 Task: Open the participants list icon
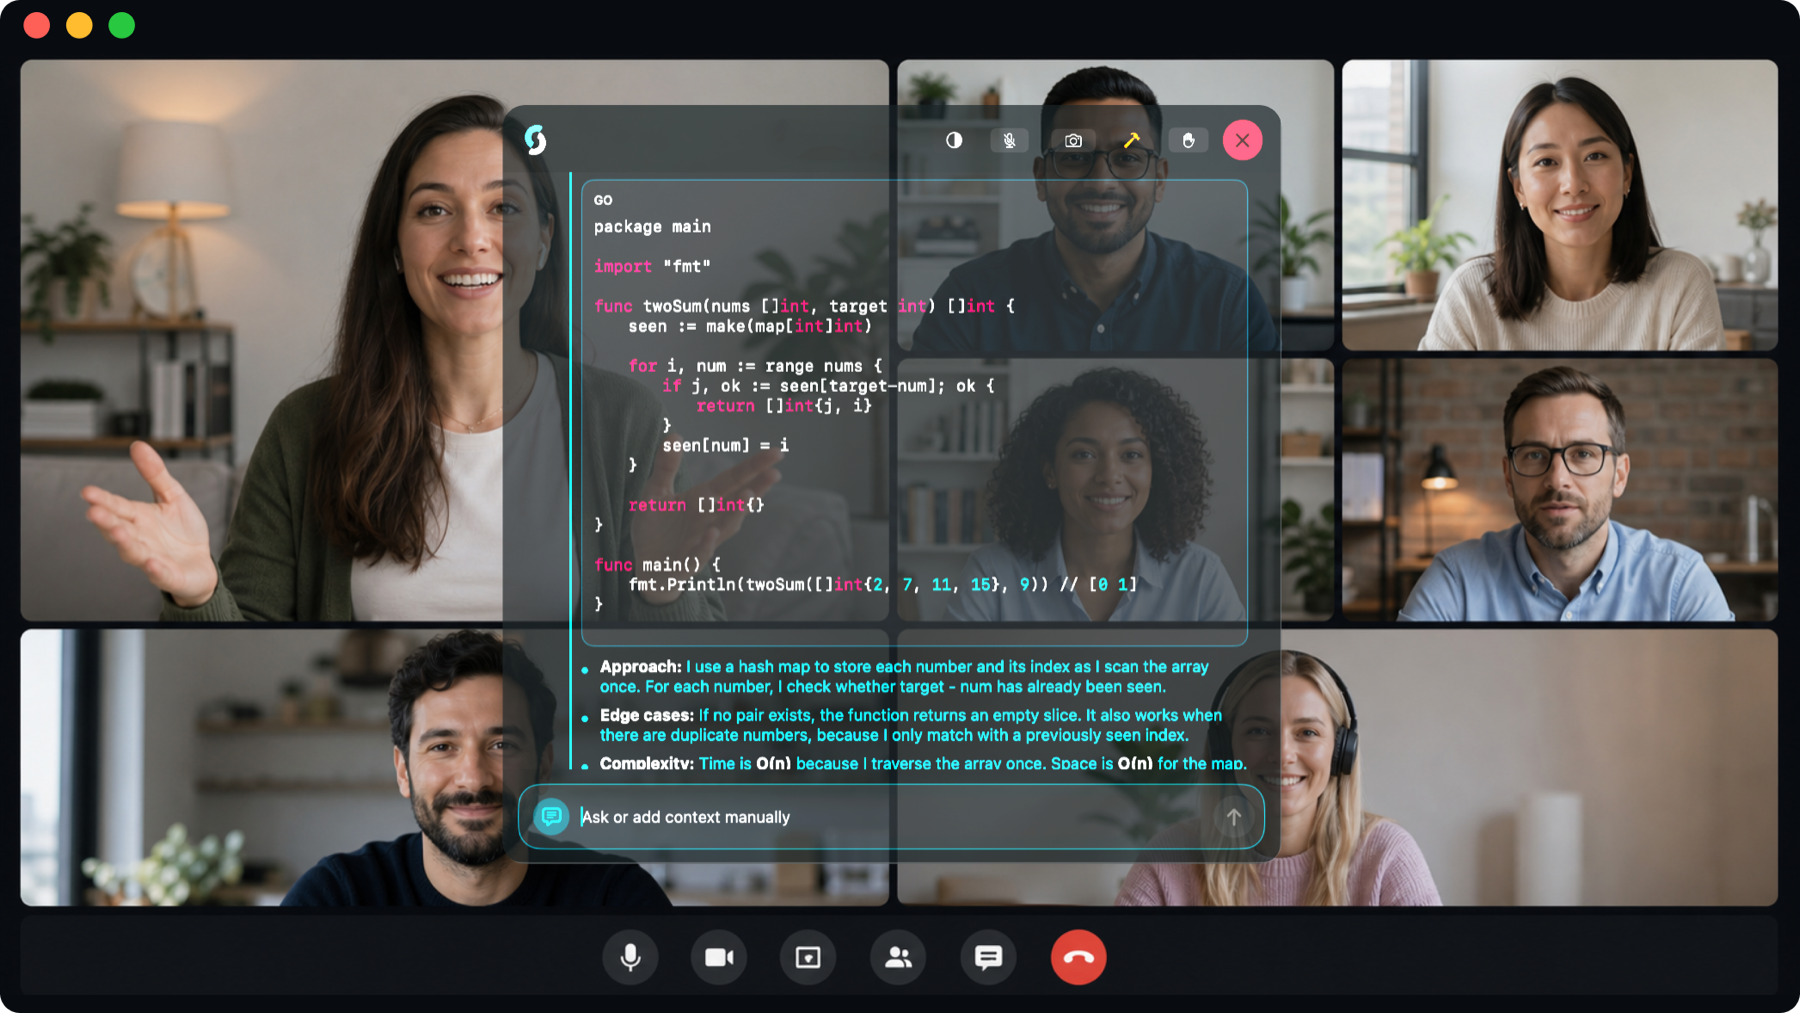[898, 957]
